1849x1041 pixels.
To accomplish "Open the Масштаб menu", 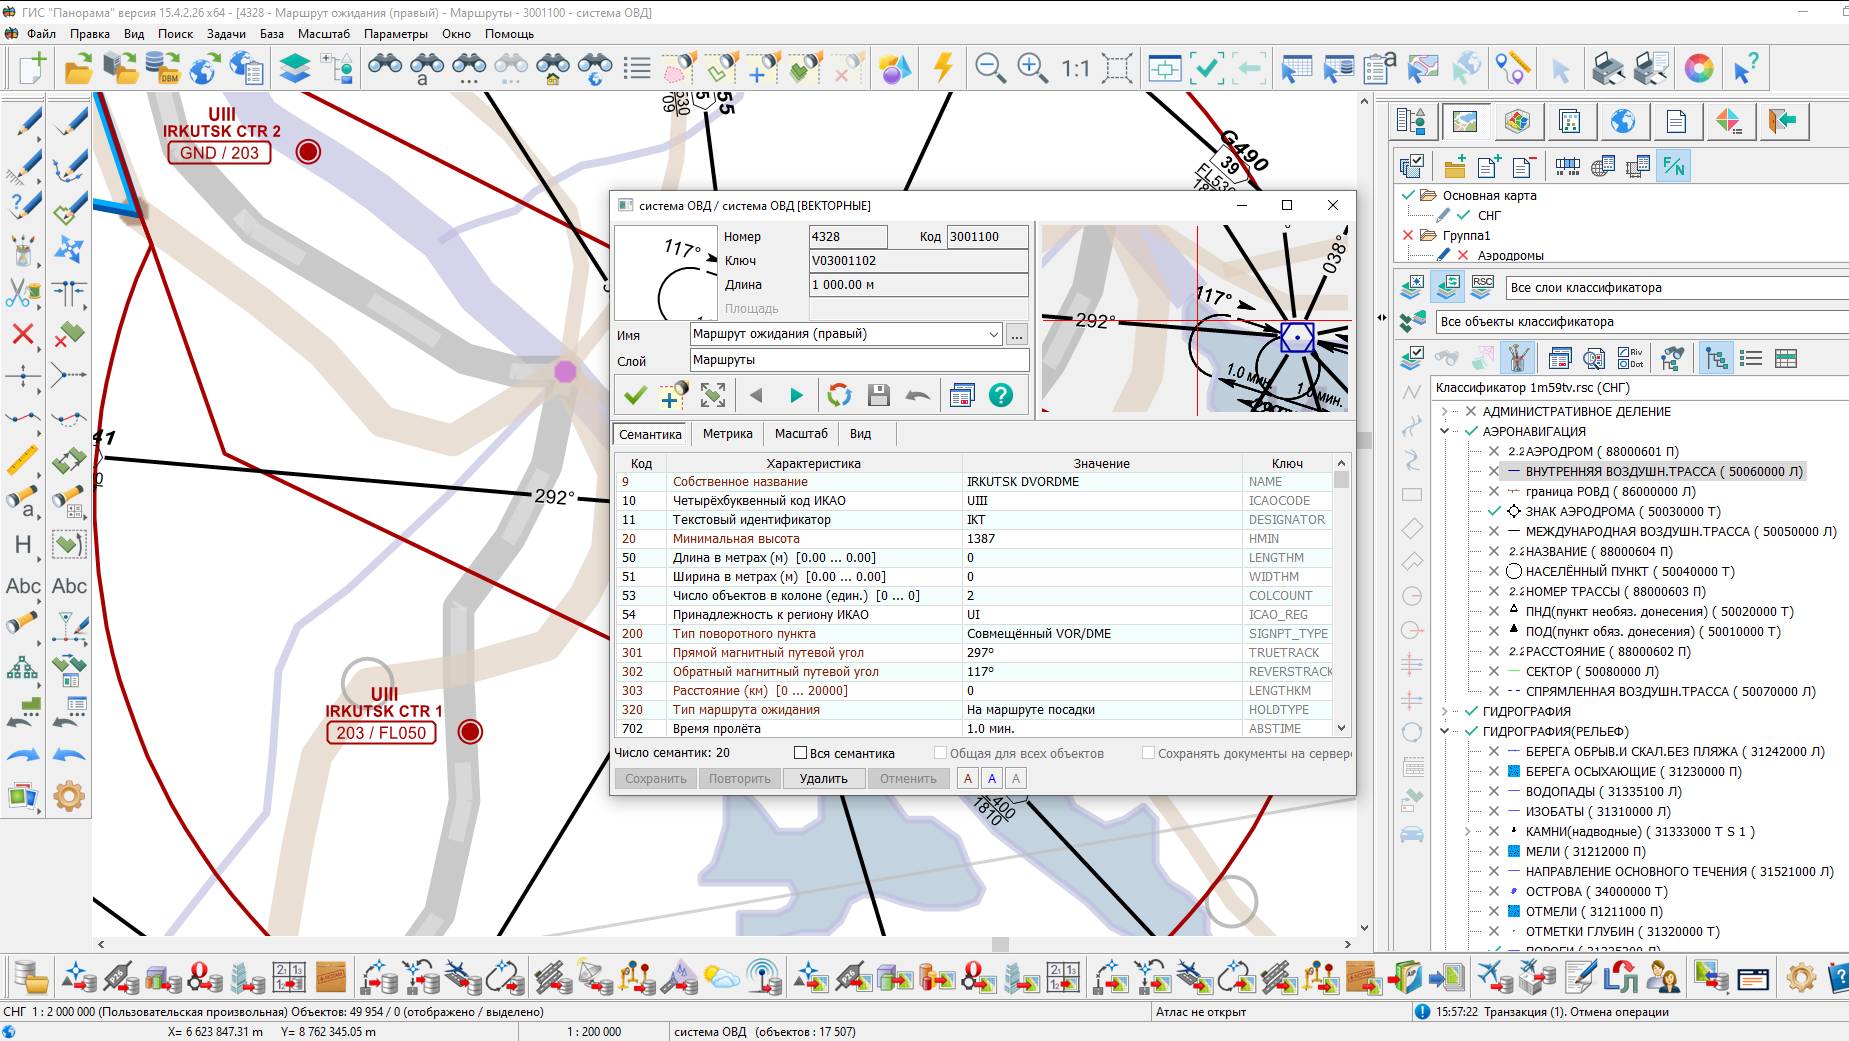I will point(324,33).
